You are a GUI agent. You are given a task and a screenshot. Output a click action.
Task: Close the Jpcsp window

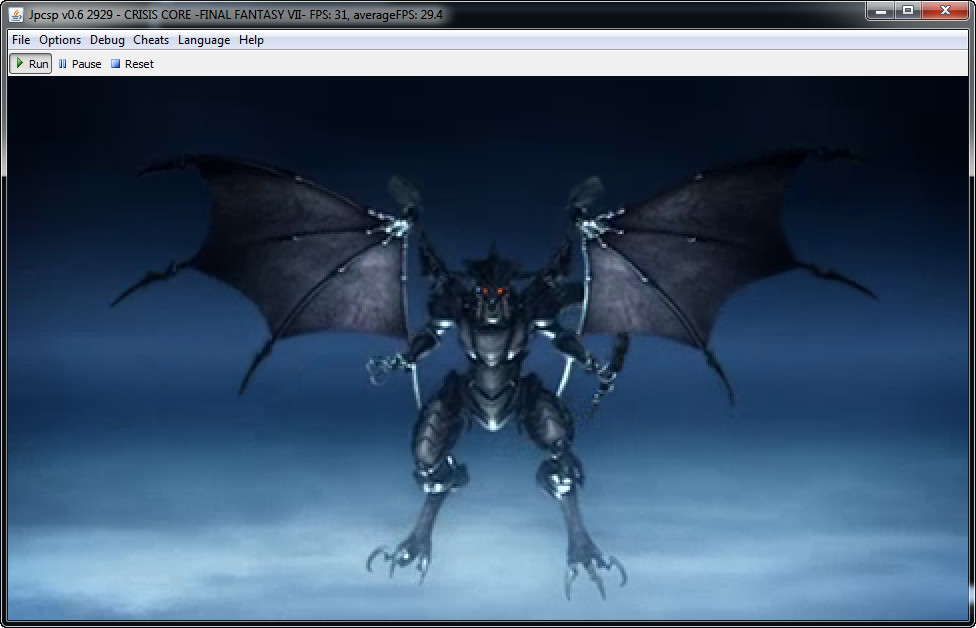[x=945, y=10]
